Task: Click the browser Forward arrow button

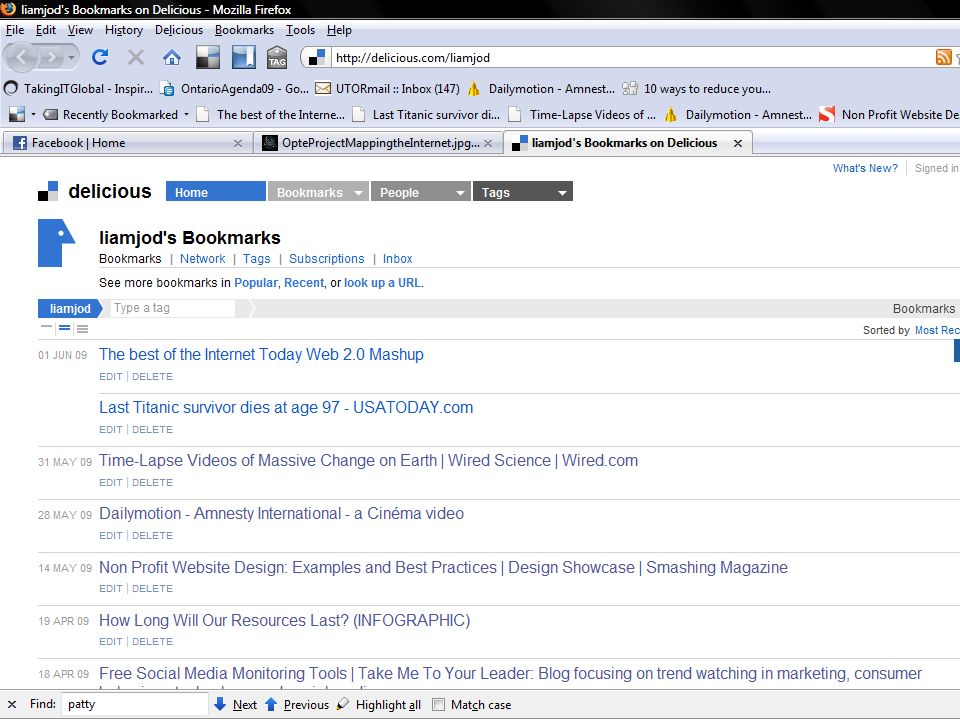Action: pyautogui.click(x=51, y=58)
